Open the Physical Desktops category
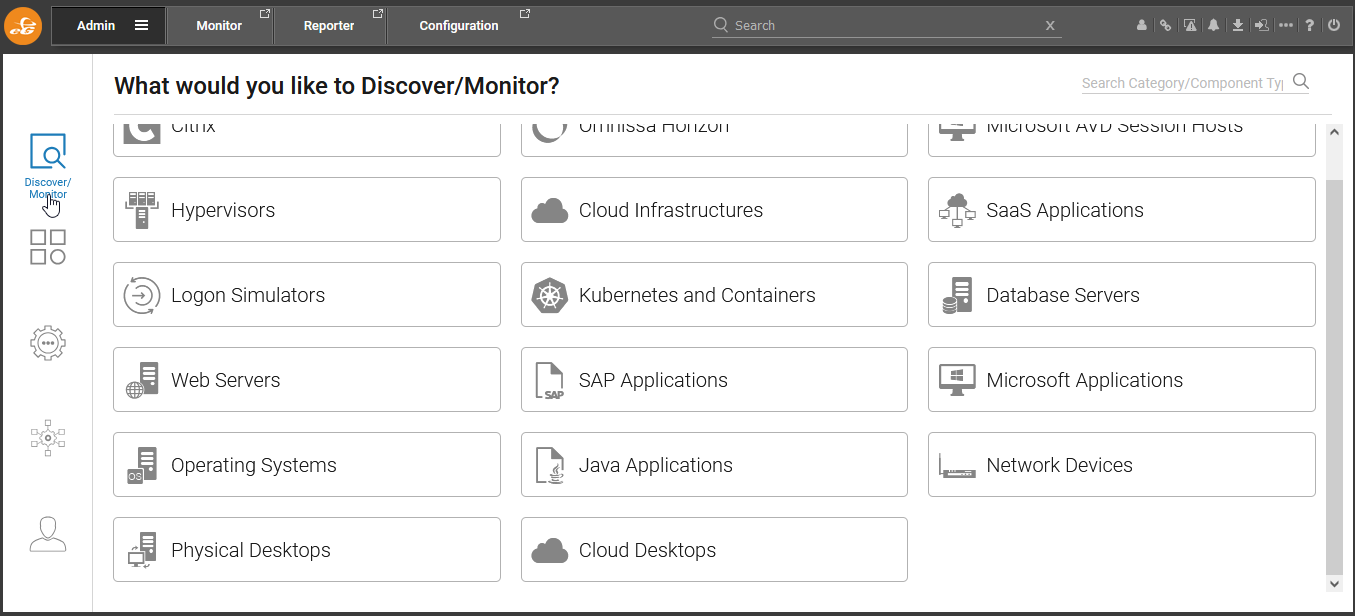The height and width of the screenshot is (616, 1355). tap(307, 550)
